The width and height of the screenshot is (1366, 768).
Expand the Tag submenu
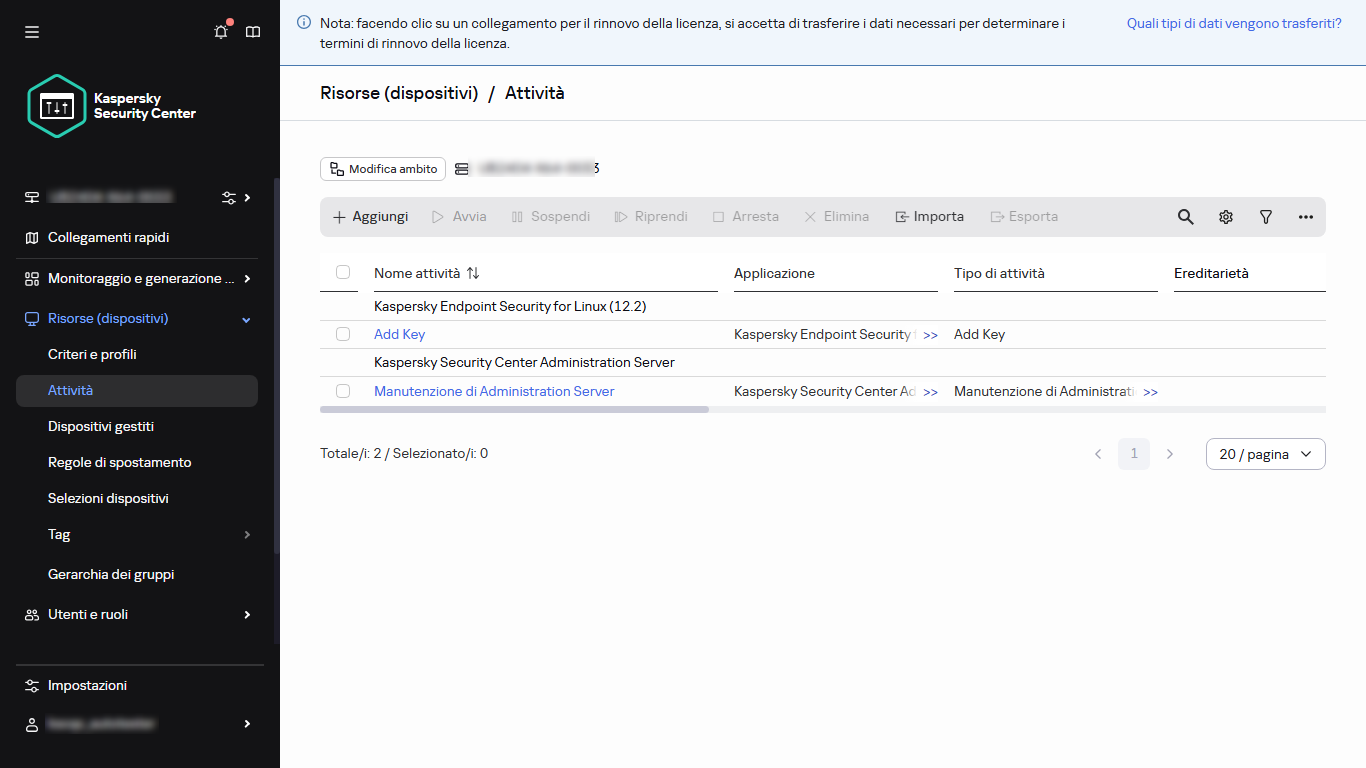247,535
